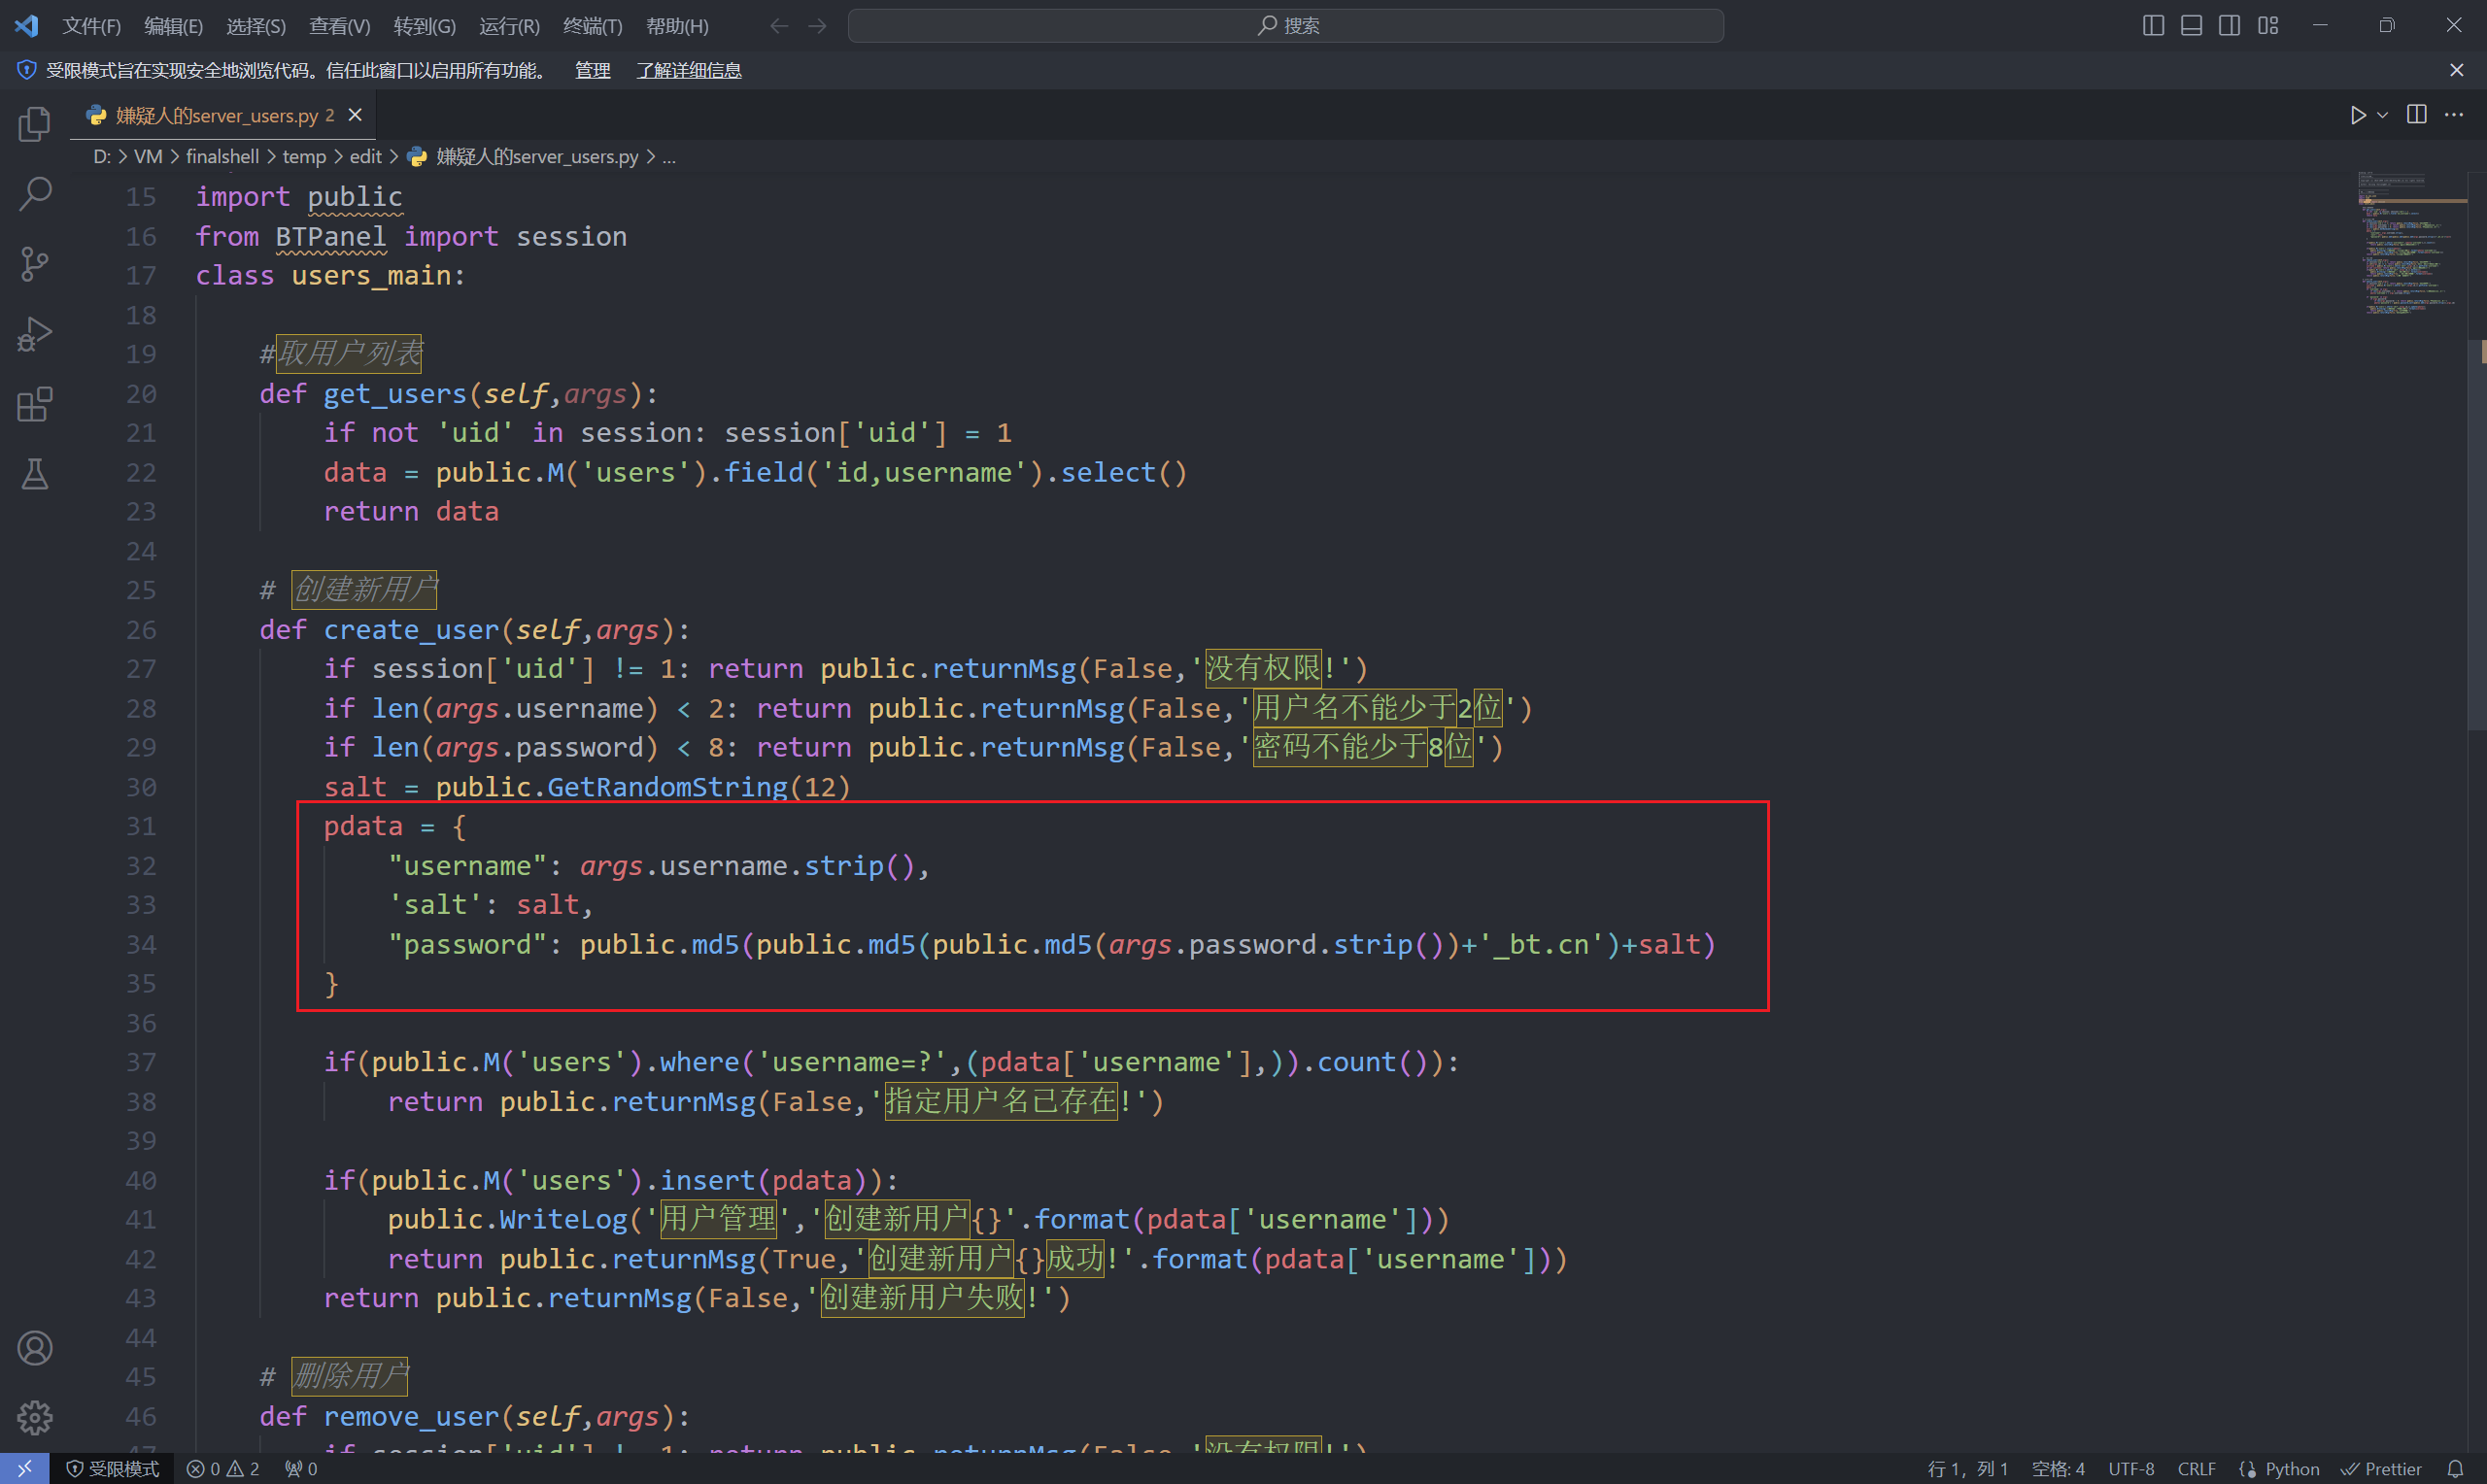Image resolution: width=2487 pixels, height=1484 pixels.
Task: Toggle secondary side bar visibility
Action: coord(2229,25)
